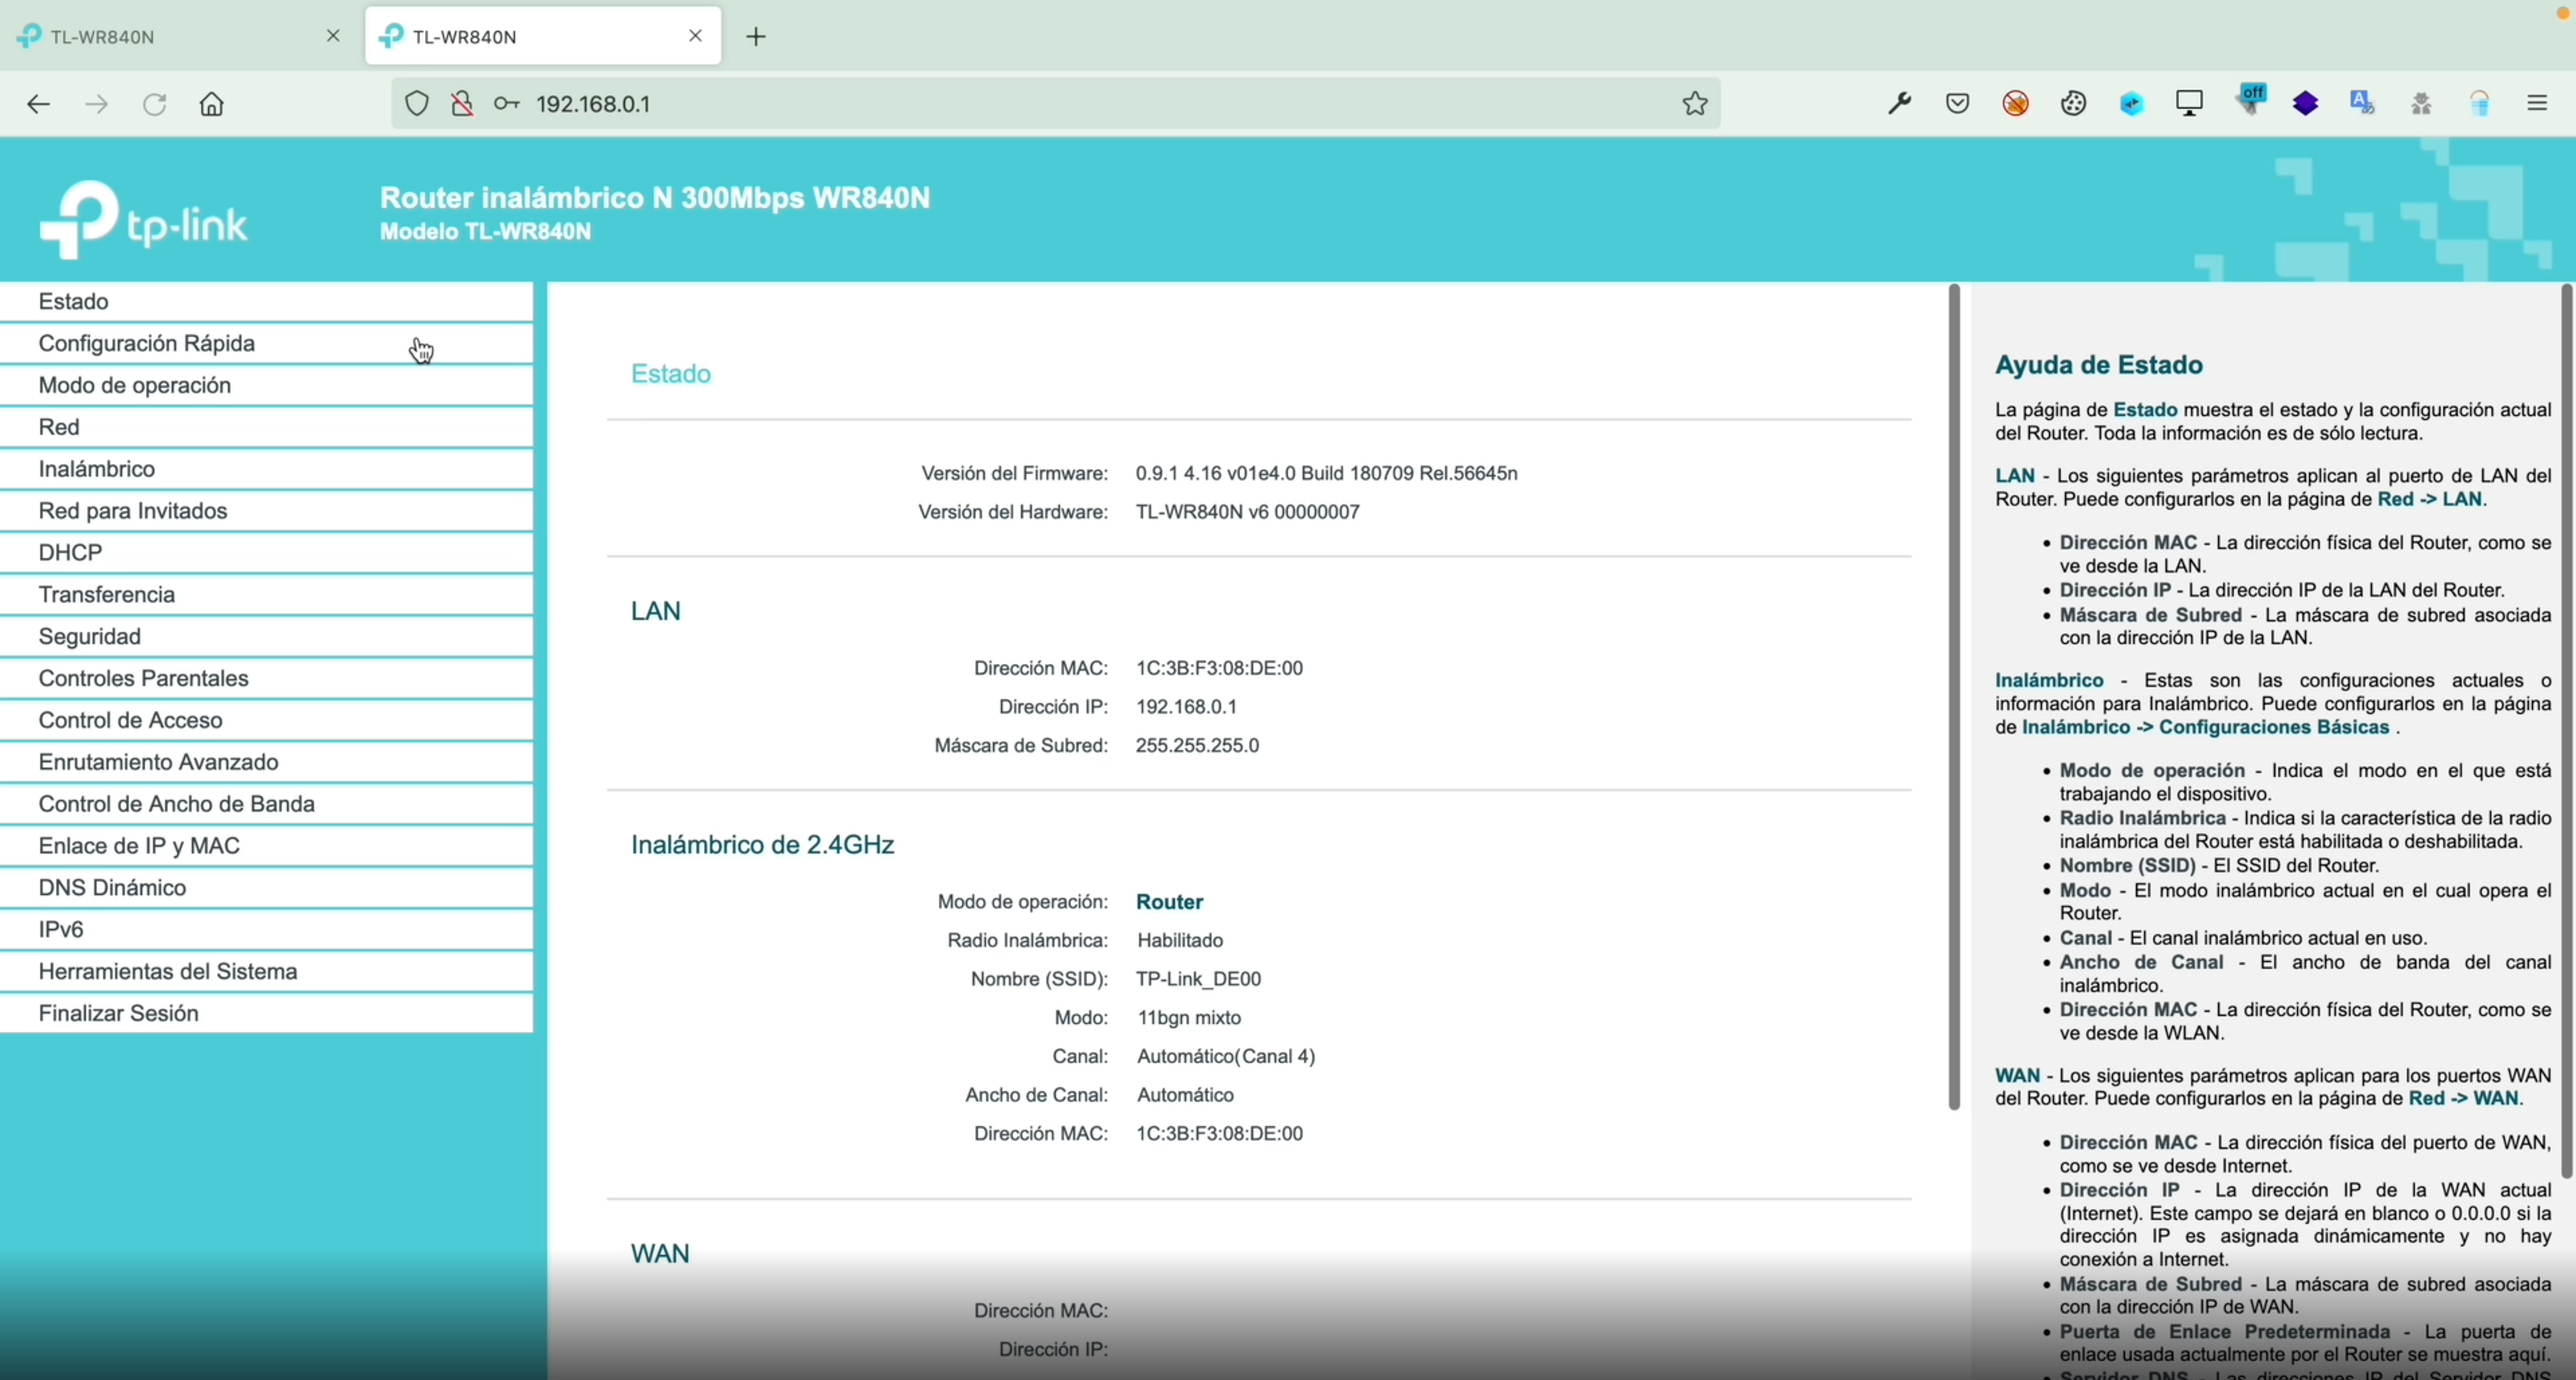2576x1380 pixels.
Task: Click the cyan hexagon extension icon
Action: pos(2132,104)
